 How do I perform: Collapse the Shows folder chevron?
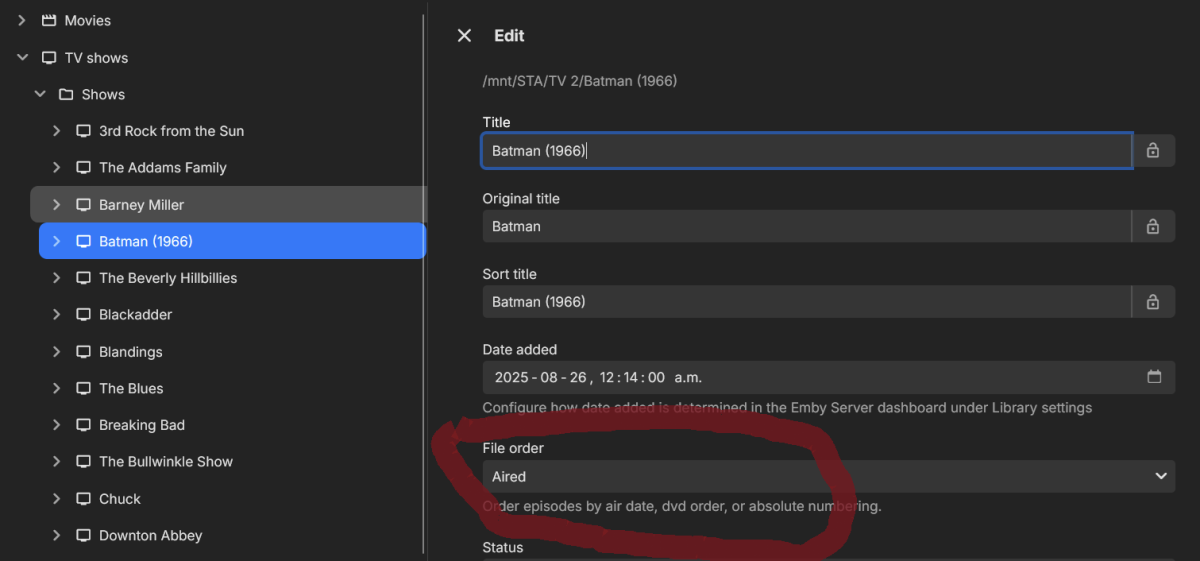coord(40,94)
